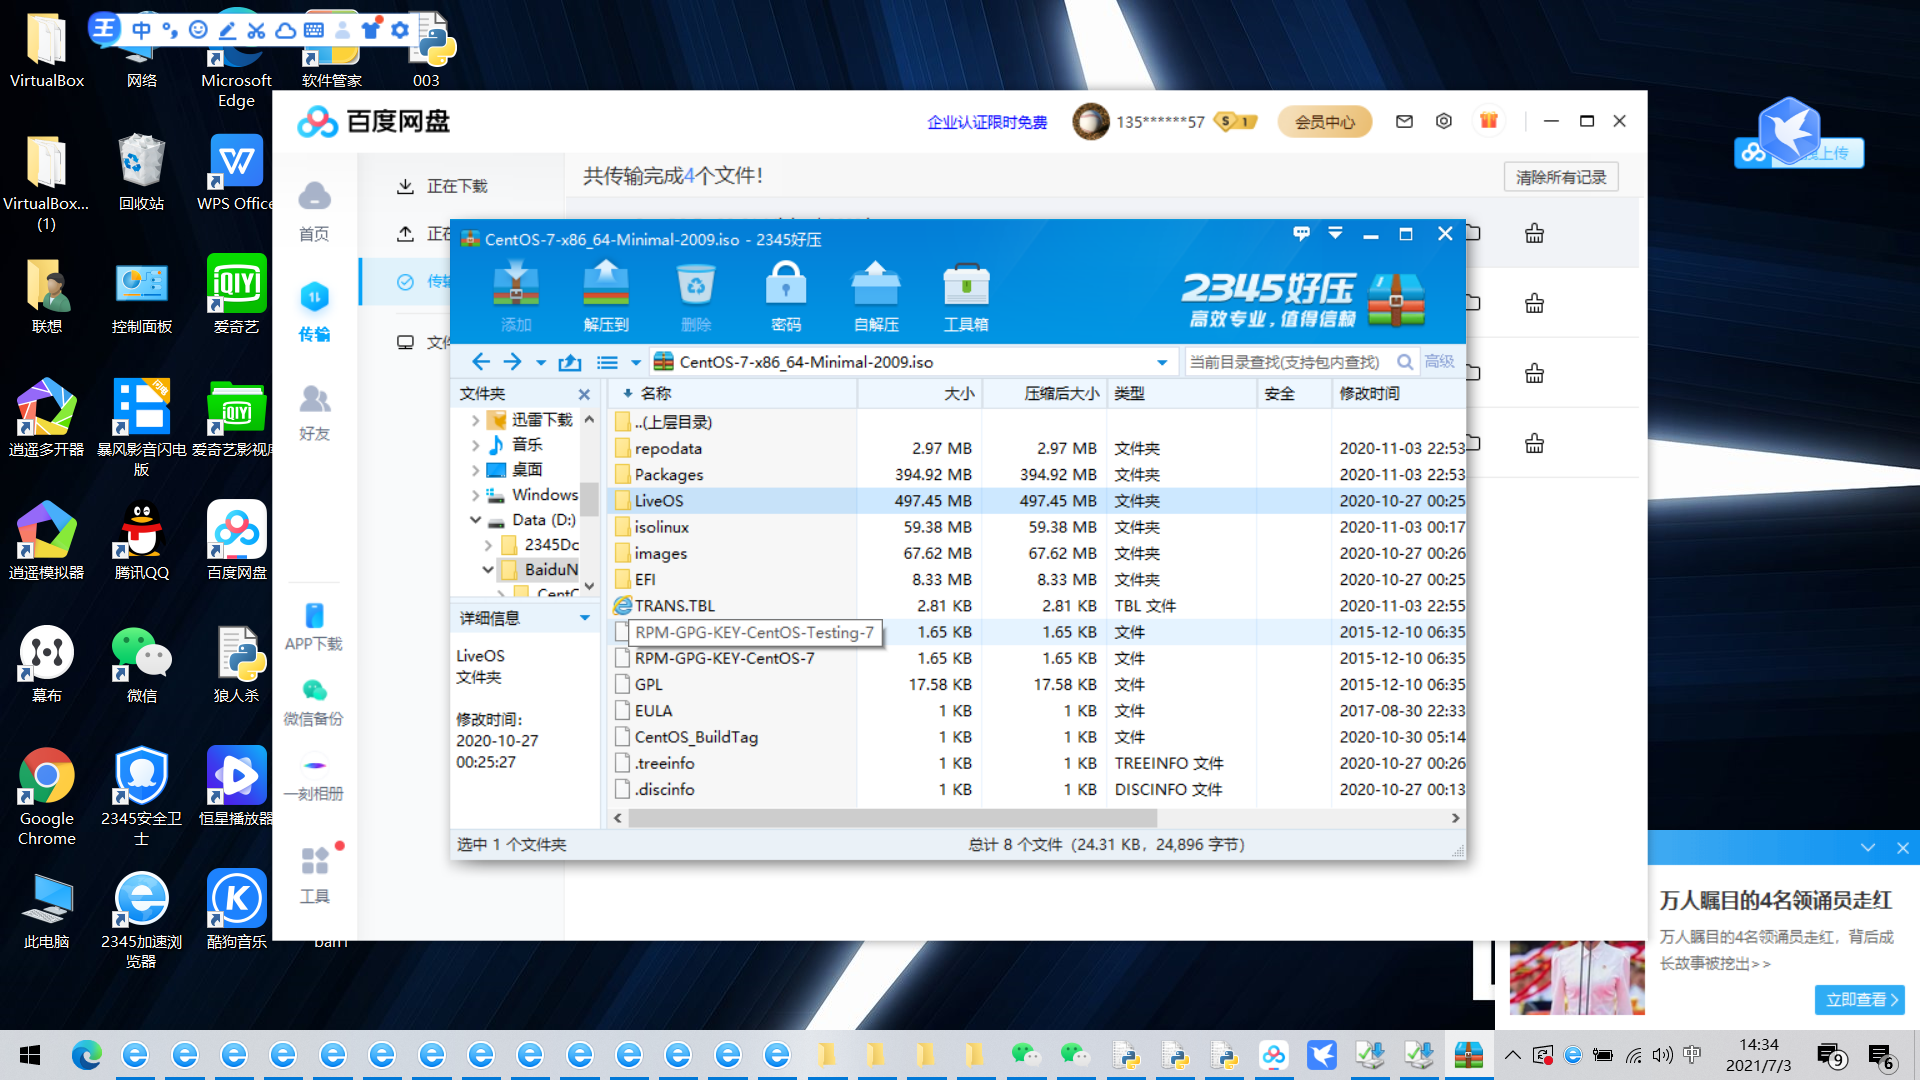This screenshot has width=1920, height=1080.
Task: Click 立即查看 in the news popup
Action: click(1860, 999)
